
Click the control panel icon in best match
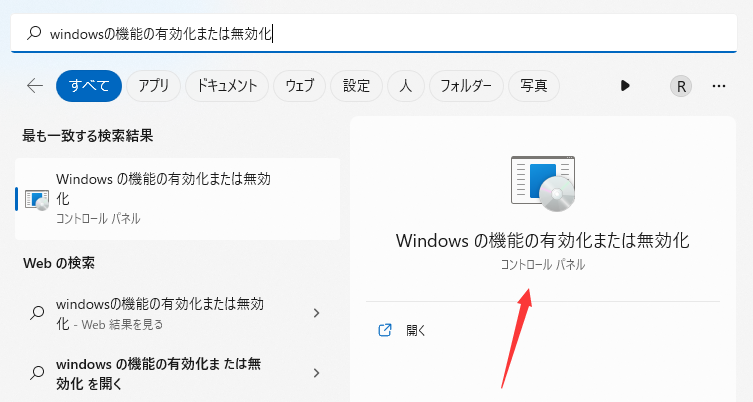click(37, 199)
